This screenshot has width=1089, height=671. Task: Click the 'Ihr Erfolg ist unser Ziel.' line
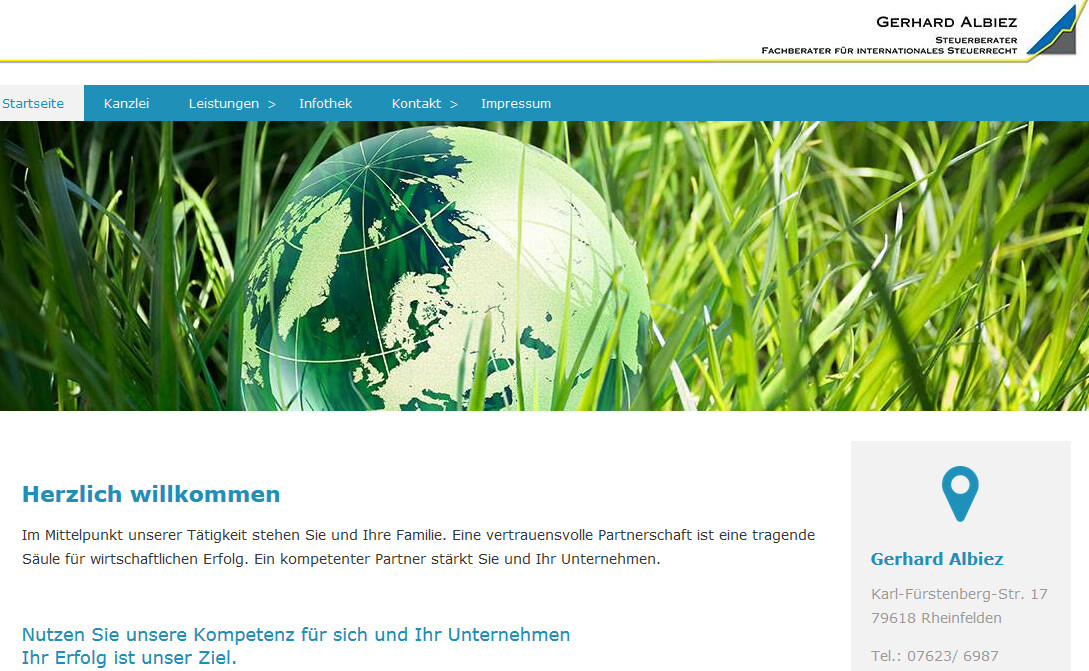click(129, 657)
